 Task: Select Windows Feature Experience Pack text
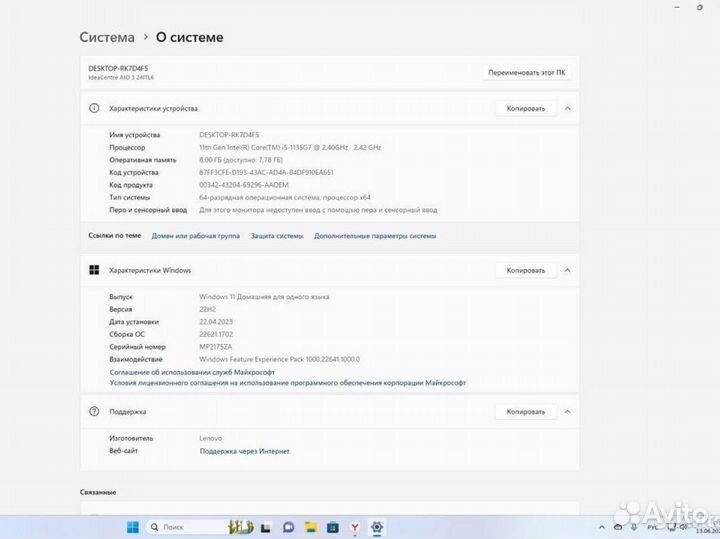tap(280, 359)
